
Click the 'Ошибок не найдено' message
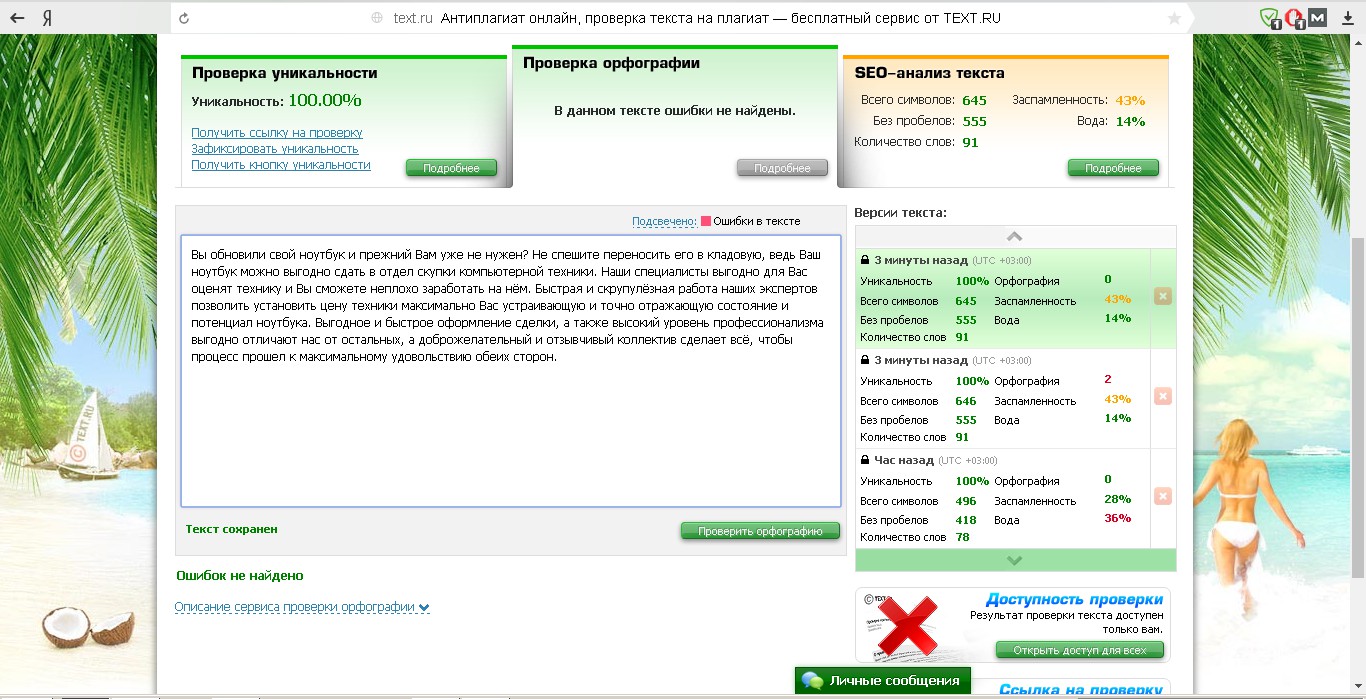pyautogui.click(x=240, y=576)
